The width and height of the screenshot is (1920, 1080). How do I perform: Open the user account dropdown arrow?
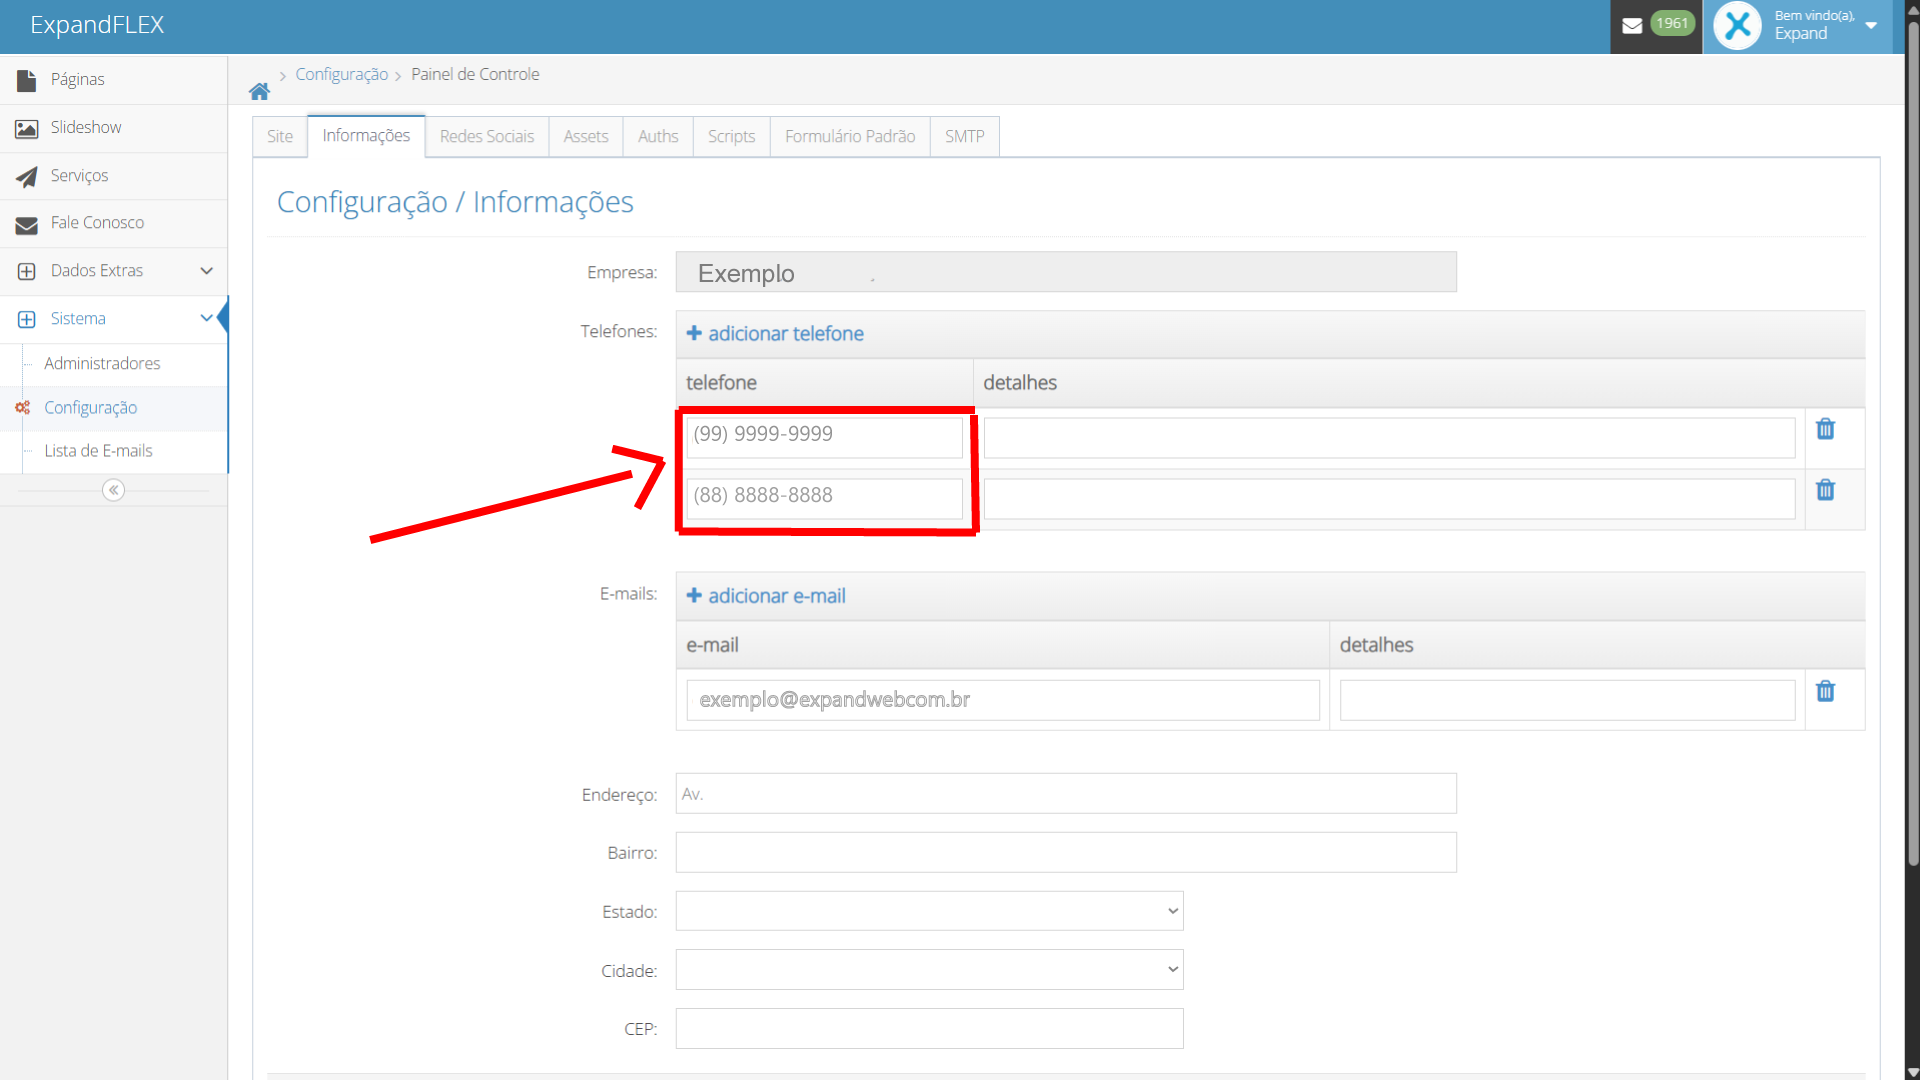click(x=1871, y=26)
